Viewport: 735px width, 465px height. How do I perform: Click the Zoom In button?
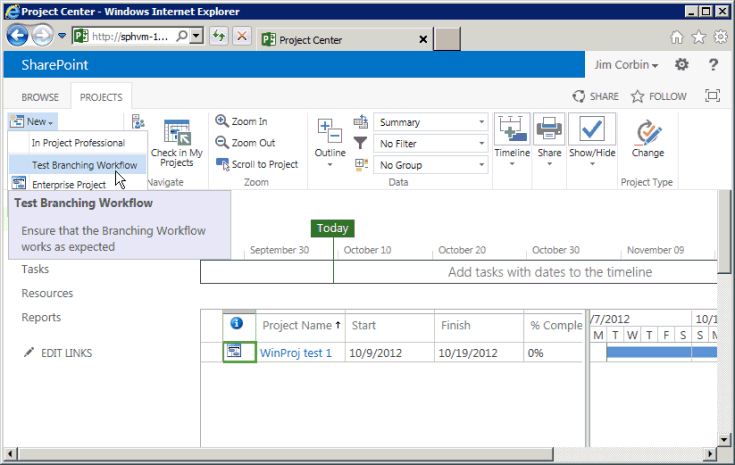click(x=241, y=121)
